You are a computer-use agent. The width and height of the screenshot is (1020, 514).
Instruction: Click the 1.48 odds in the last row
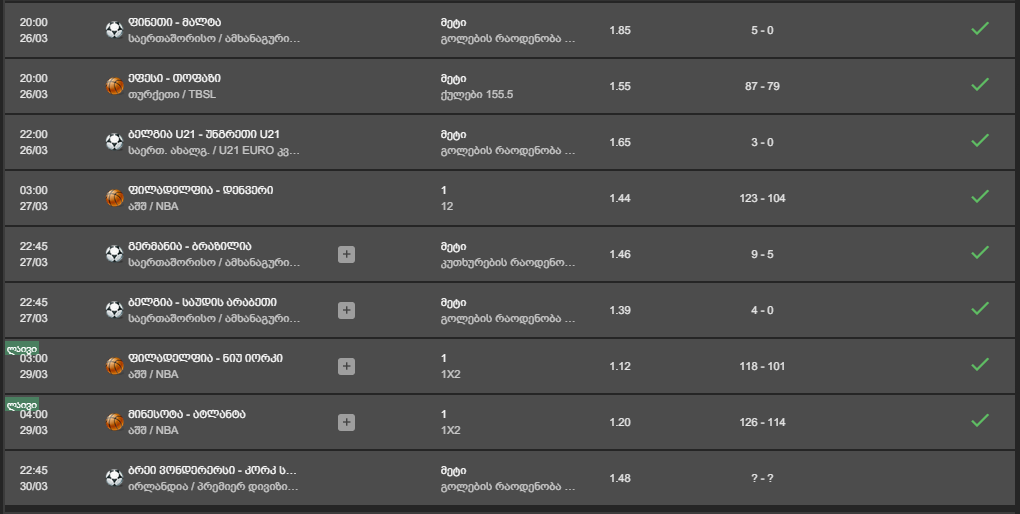tap(620, 478)
